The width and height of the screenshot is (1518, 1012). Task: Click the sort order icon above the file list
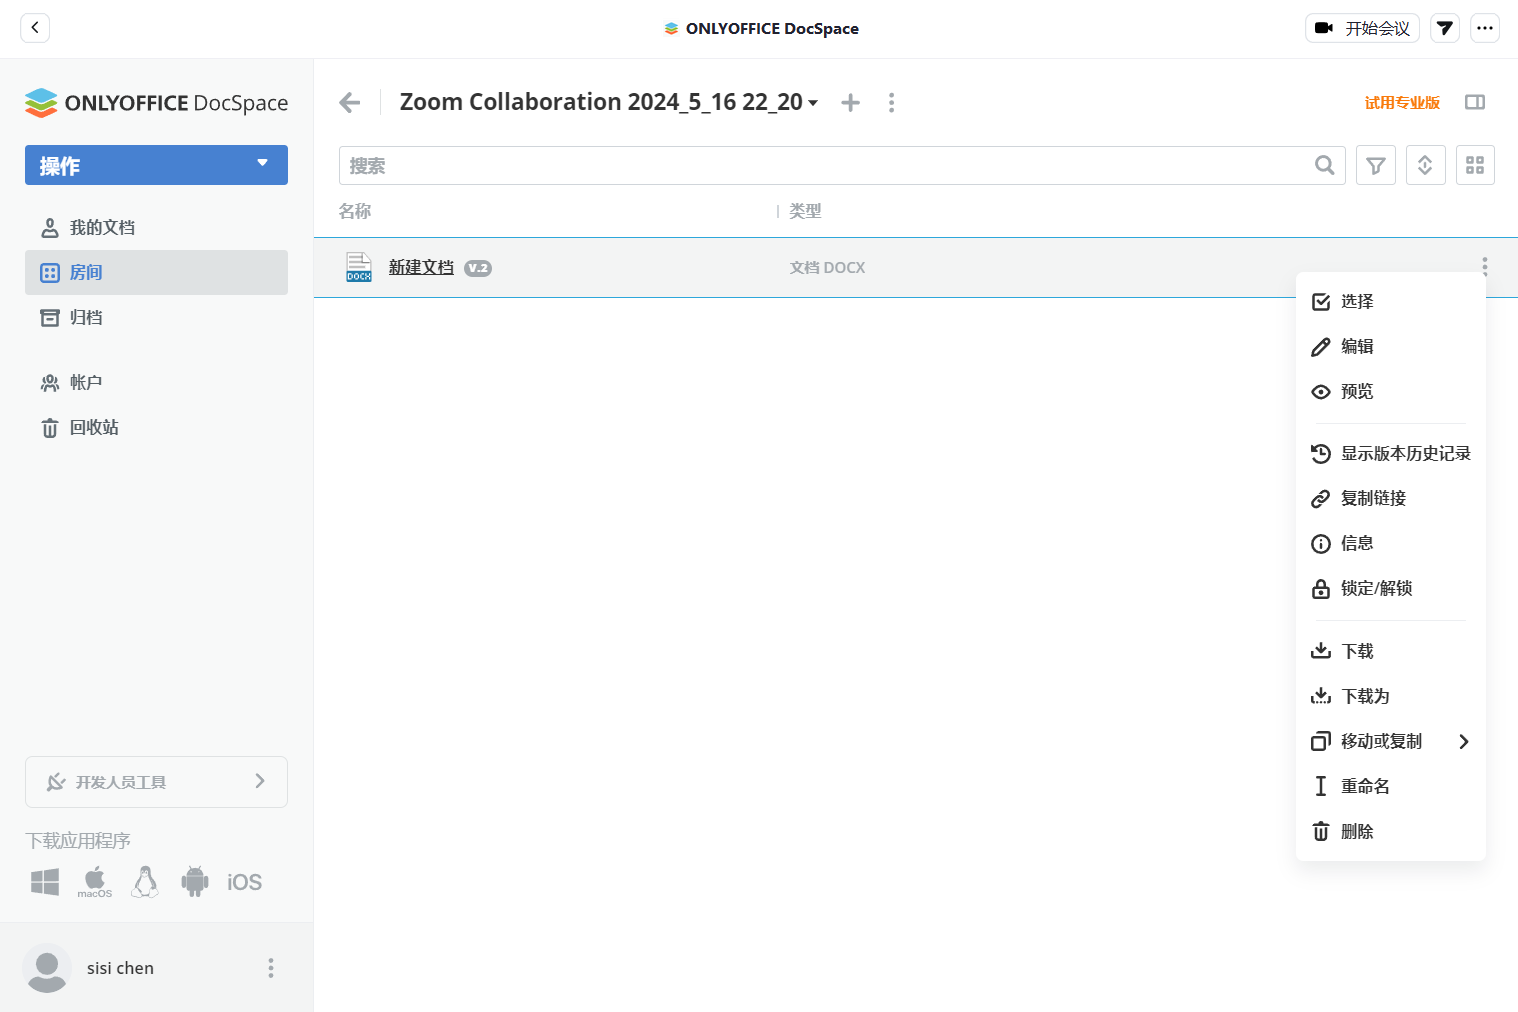(x=1425, y=165)
